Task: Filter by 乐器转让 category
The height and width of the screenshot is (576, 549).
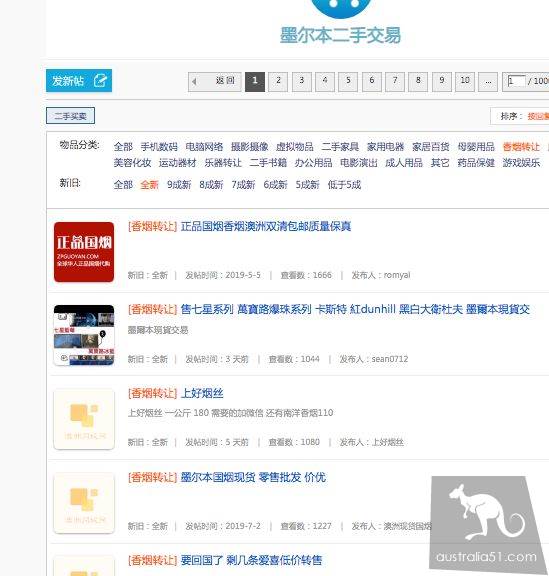Action: point(223,163)
